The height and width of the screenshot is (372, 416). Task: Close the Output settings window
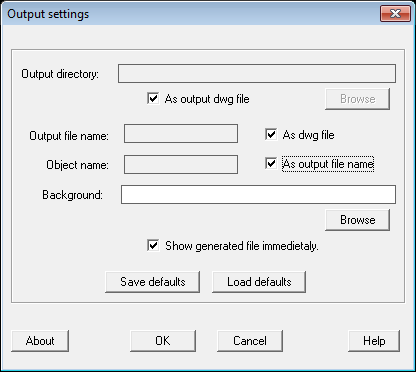click(x=395, y=14)
